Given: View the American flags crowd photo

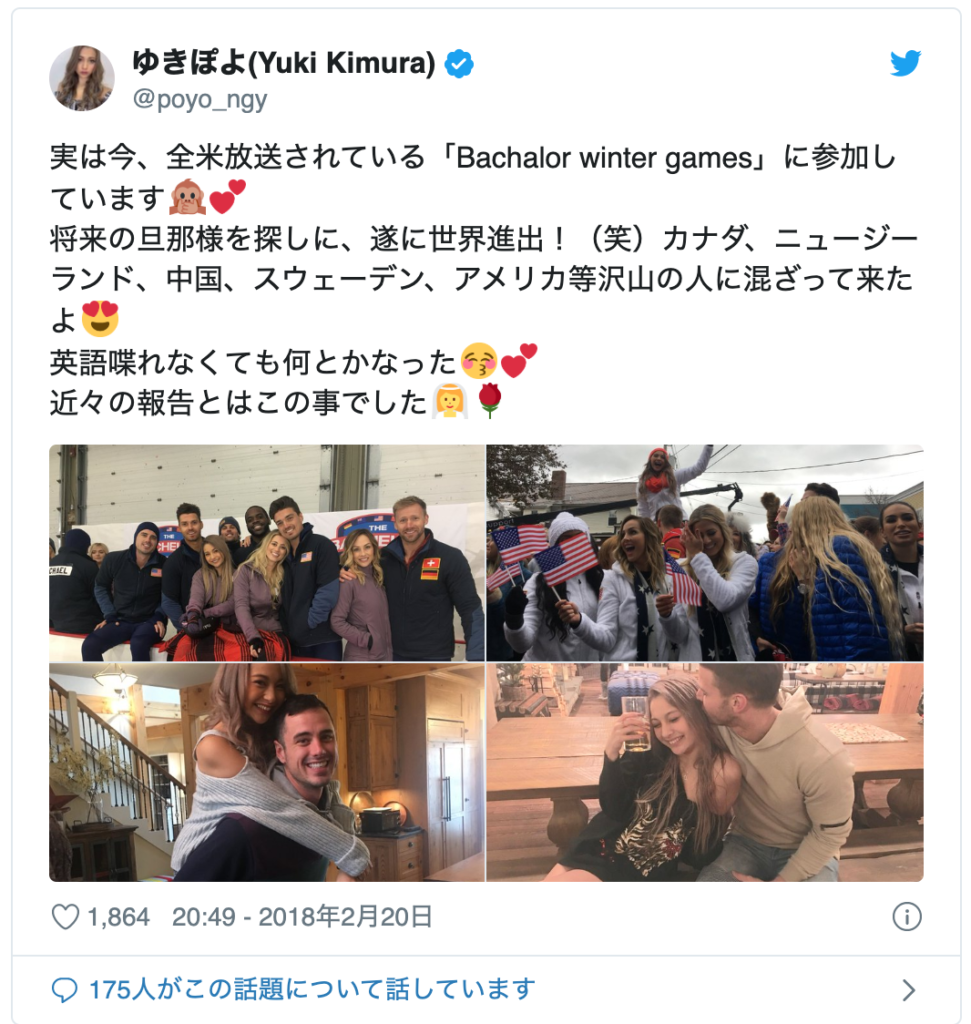Looking at the screenshot, I should (705, 553).
